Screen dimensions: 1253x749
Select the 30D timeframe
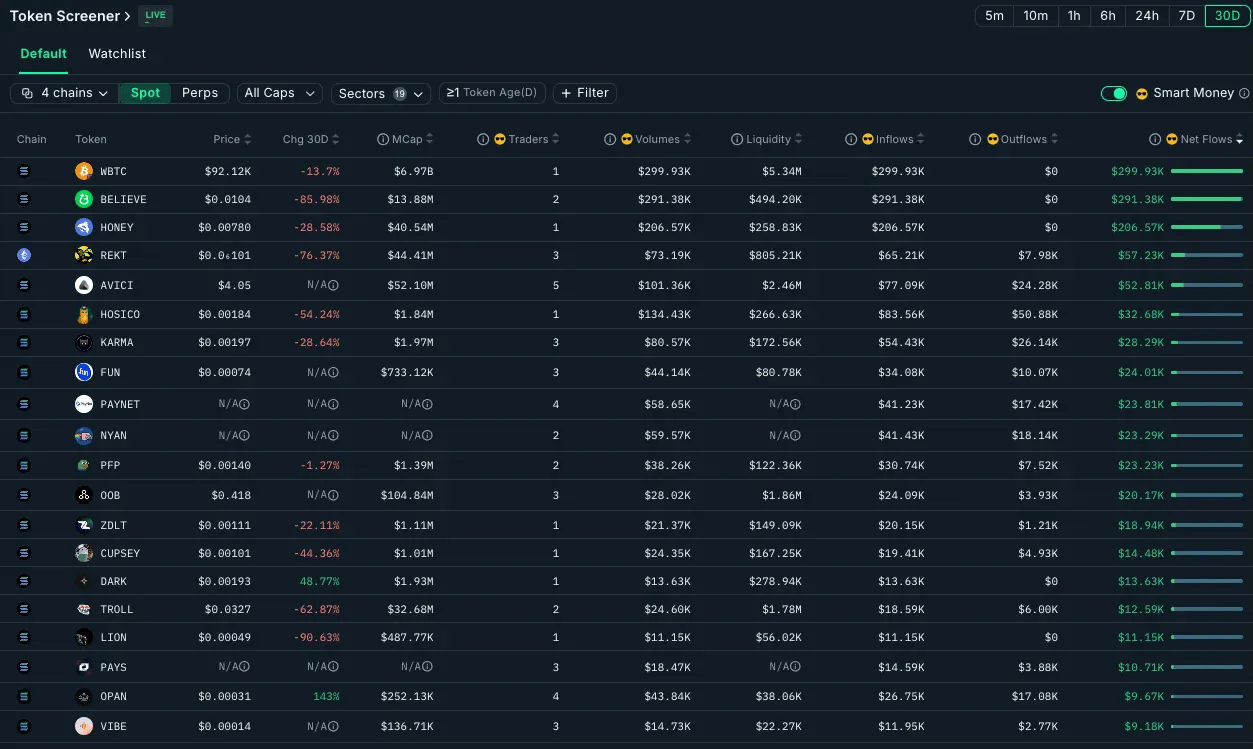1227,16
